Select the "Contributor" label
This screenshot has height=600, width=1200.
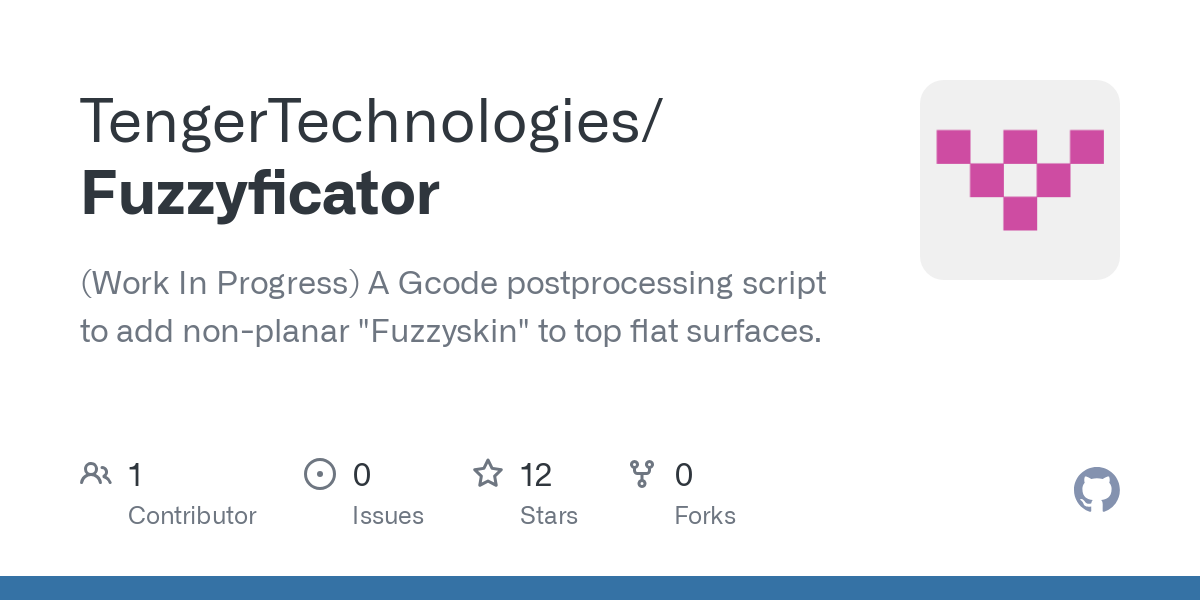tap(192, 516)
